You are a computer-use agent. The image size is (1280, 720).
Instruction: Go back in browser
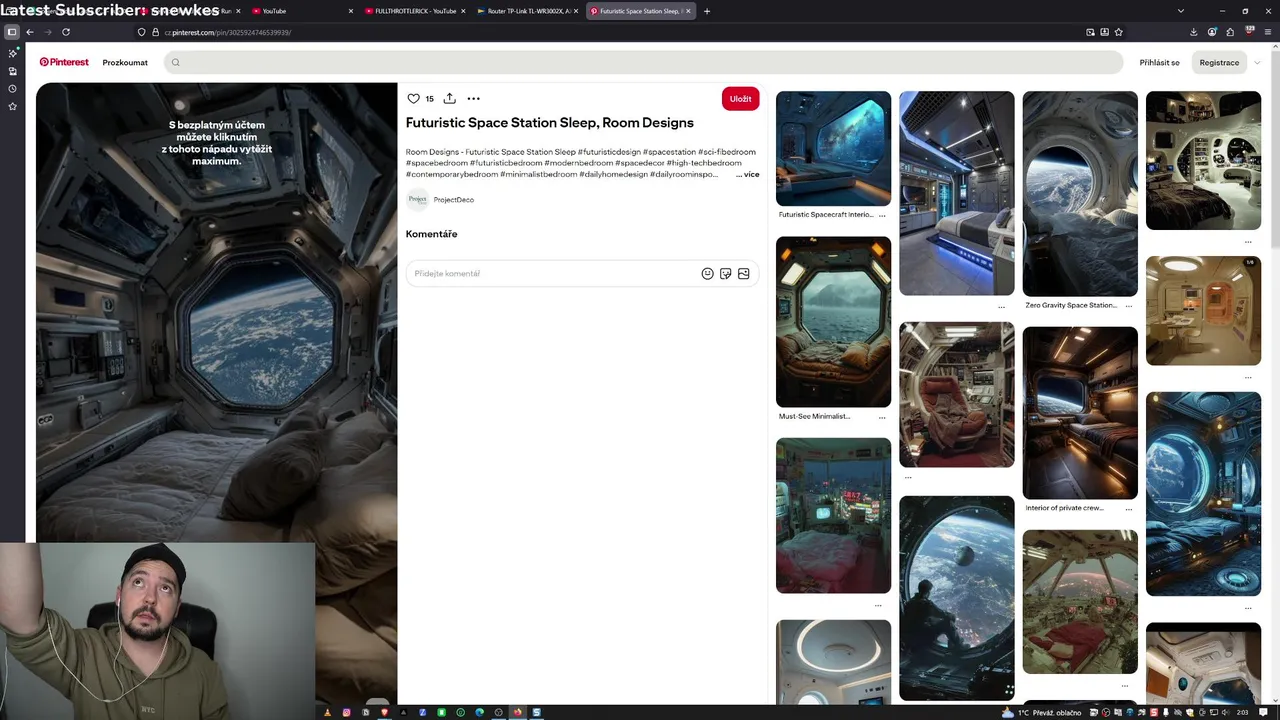[30, 32]
